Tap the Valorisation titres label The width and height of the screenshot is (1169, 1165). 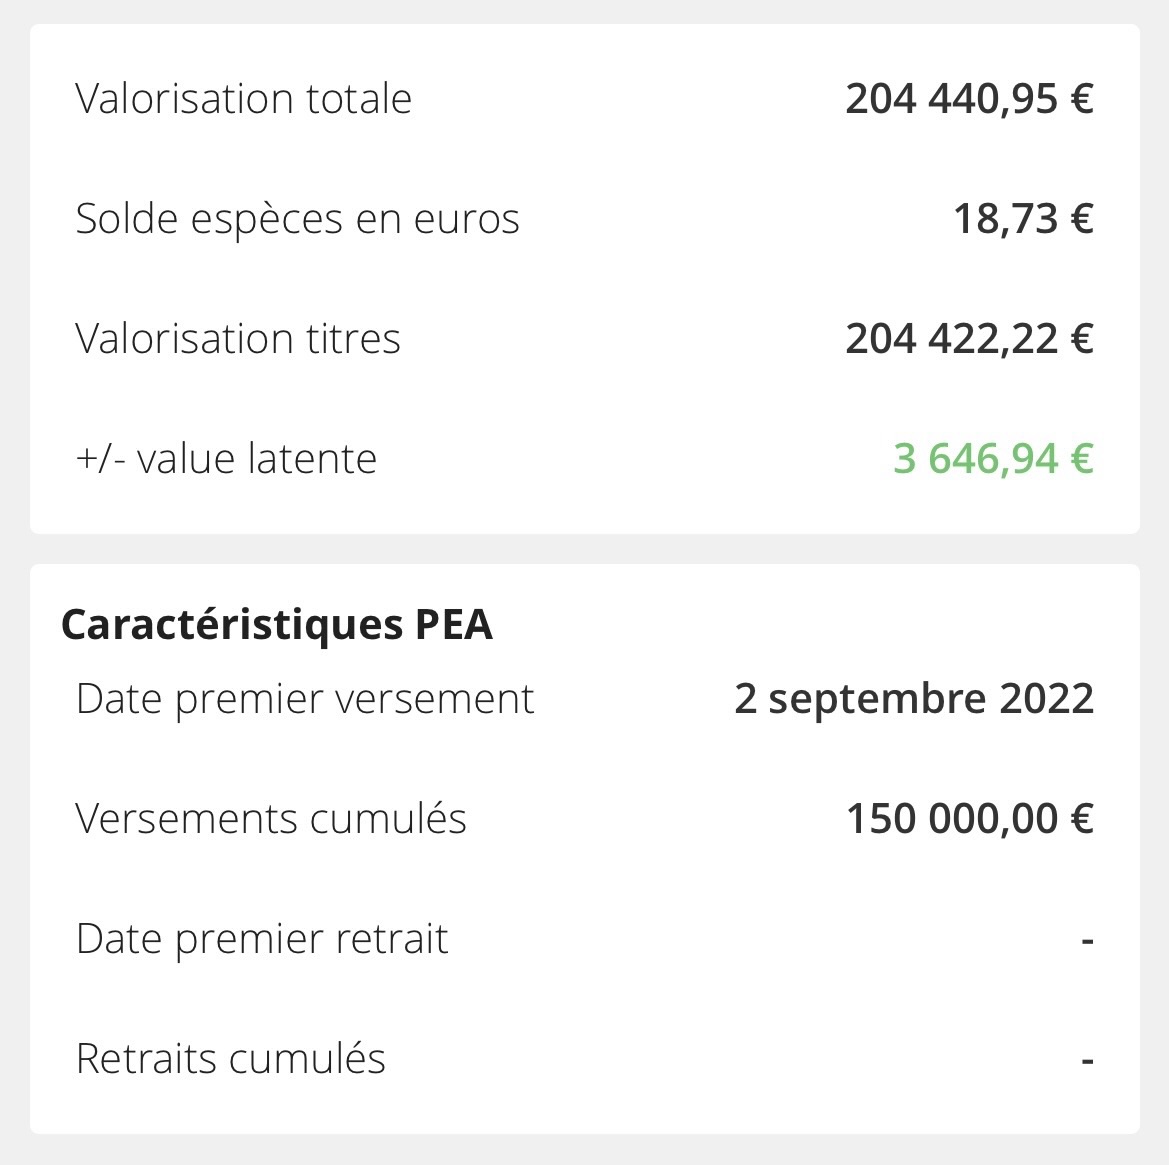point(238,339)
